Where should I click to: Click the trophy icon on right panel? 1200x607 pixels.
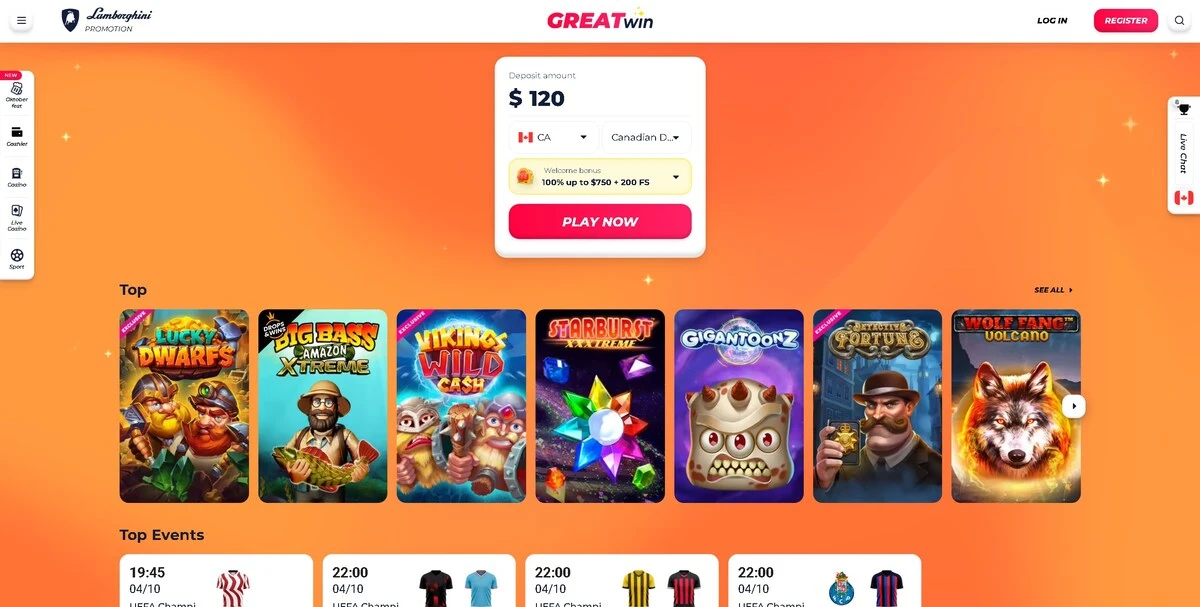1184,109
